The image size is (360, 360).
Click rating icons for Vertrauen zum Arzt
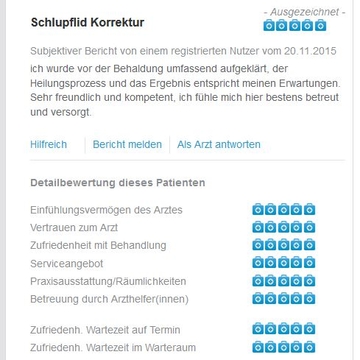[x=284, y=227]
